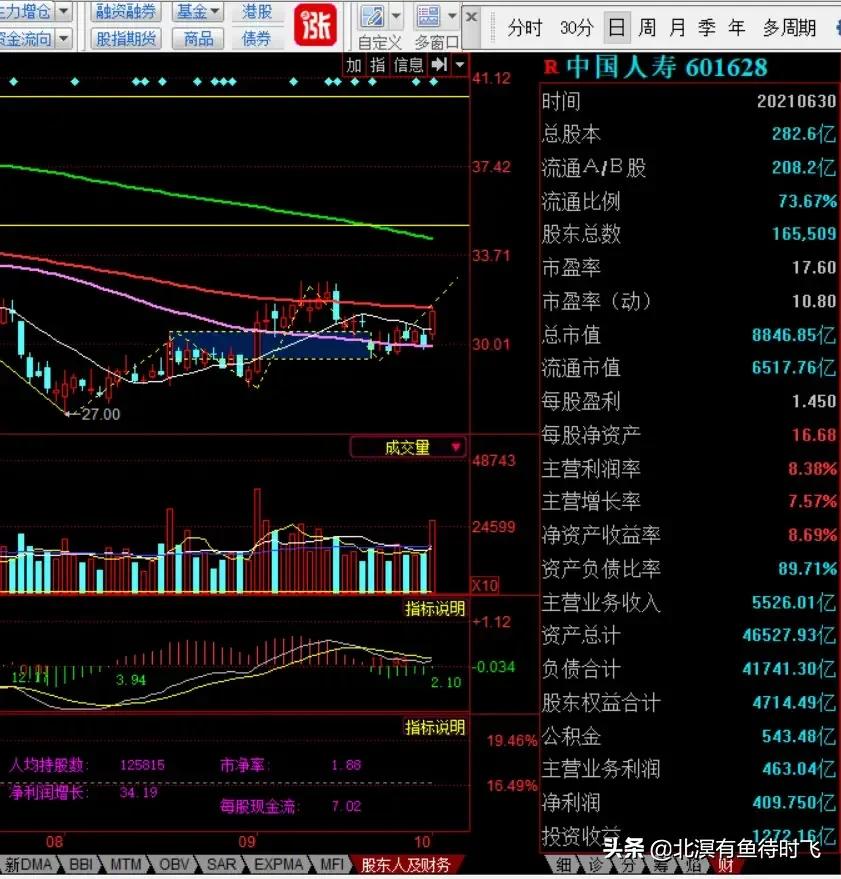Click the jump-to-end arrow icon on chart
This screenshot has width=841, height=879.
(x=438, y=65)
